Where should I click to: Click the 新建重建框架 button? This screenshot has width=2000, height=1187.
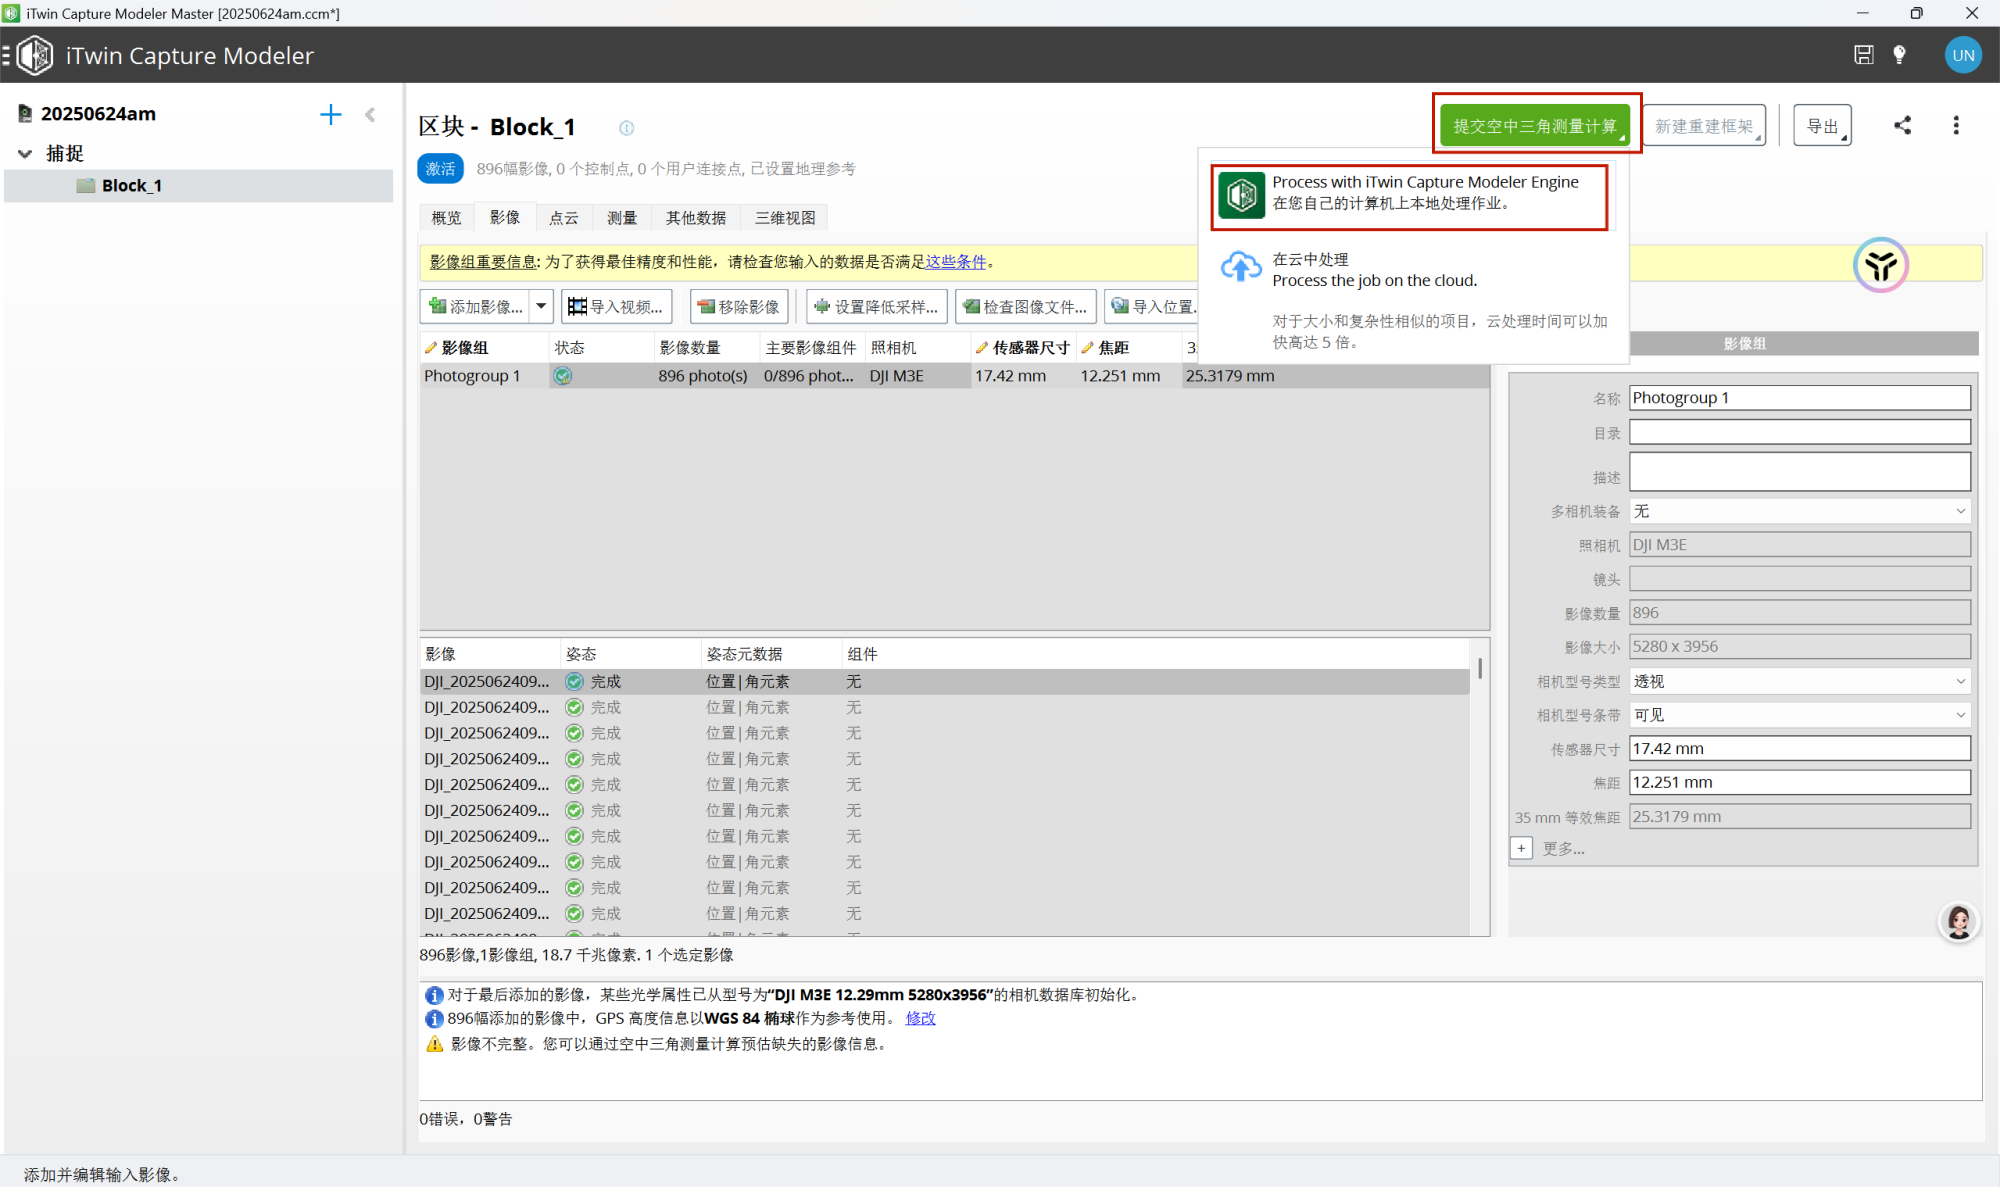coord(1704,126)
